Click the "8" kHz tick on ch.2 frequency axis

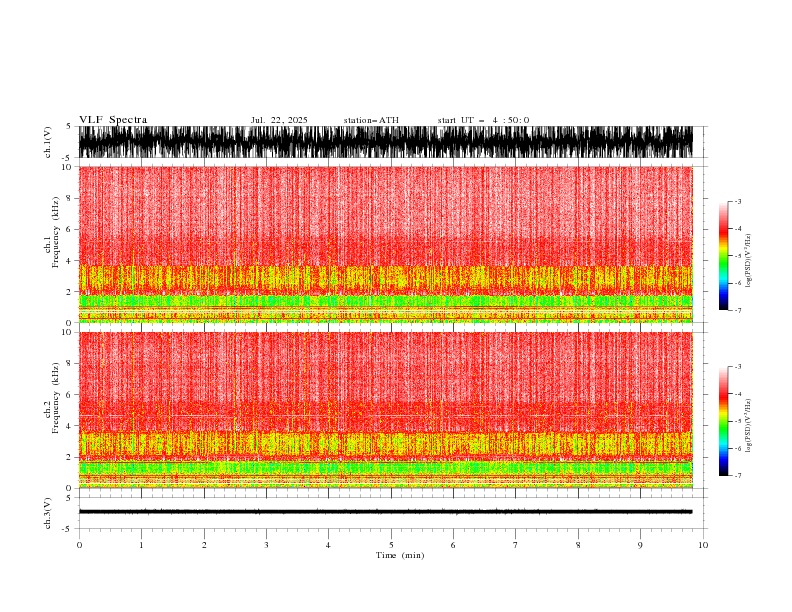click(69, 364)
